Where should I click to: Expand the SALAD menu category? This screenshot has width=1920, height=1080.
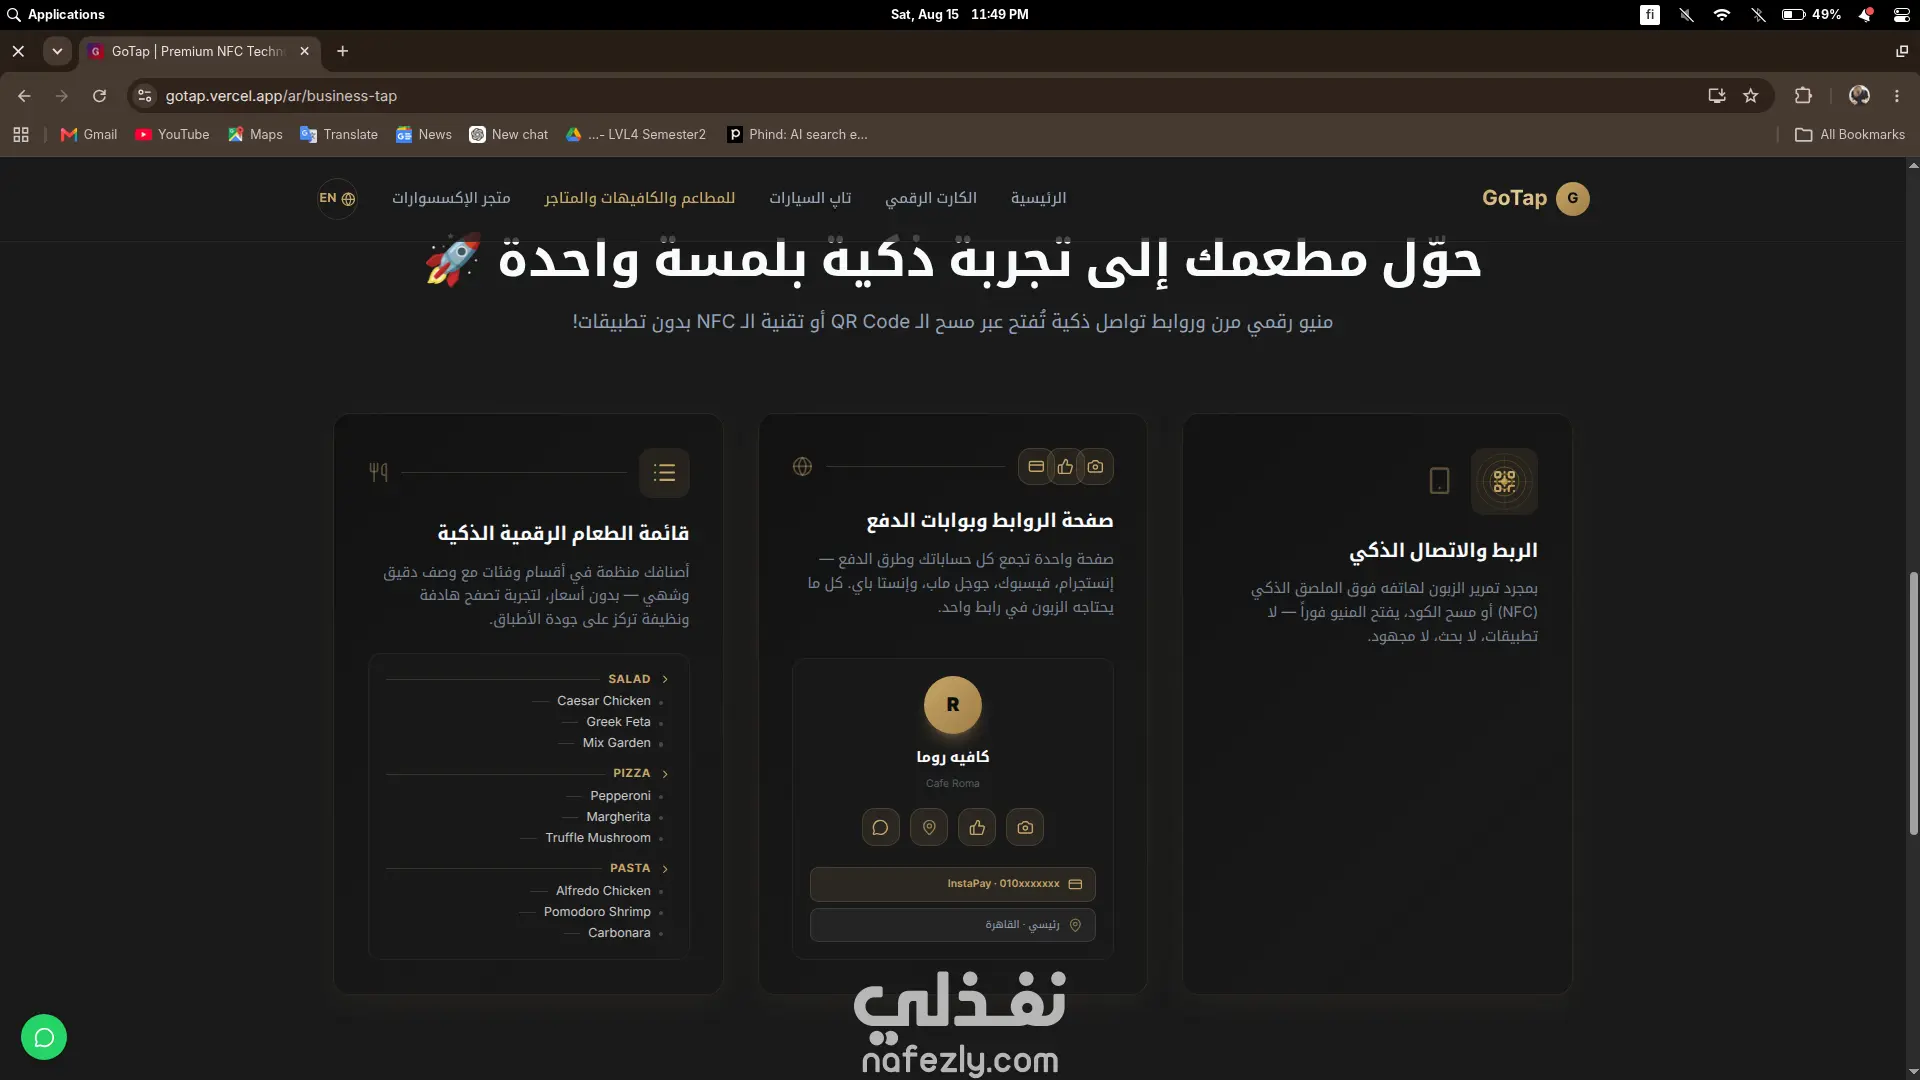[x=638, y=679]
